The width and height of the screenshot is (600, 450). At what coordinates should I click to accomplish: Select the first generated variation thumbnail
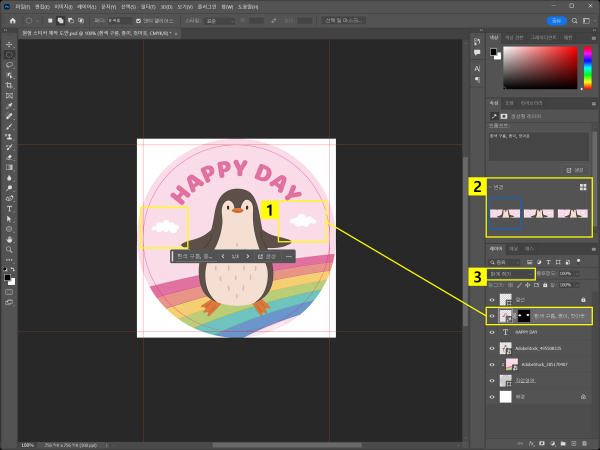pyautogui.click(x=505, y=213)
